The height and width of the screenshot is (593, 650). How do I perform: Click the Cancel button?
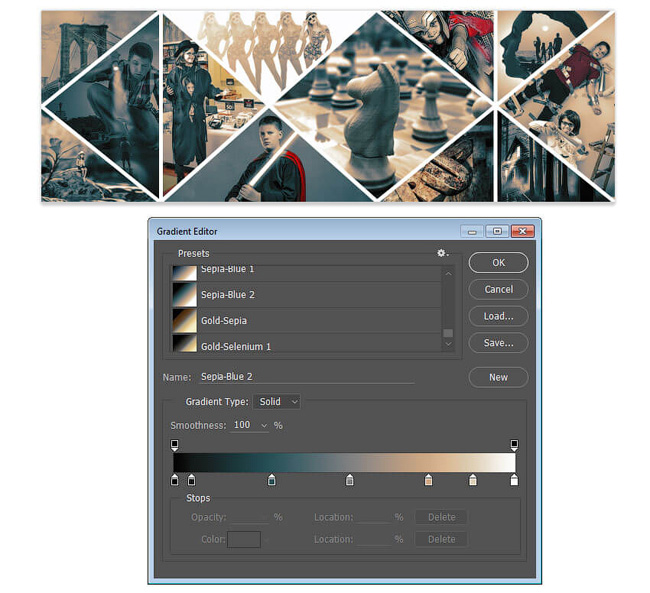point(498,289)
